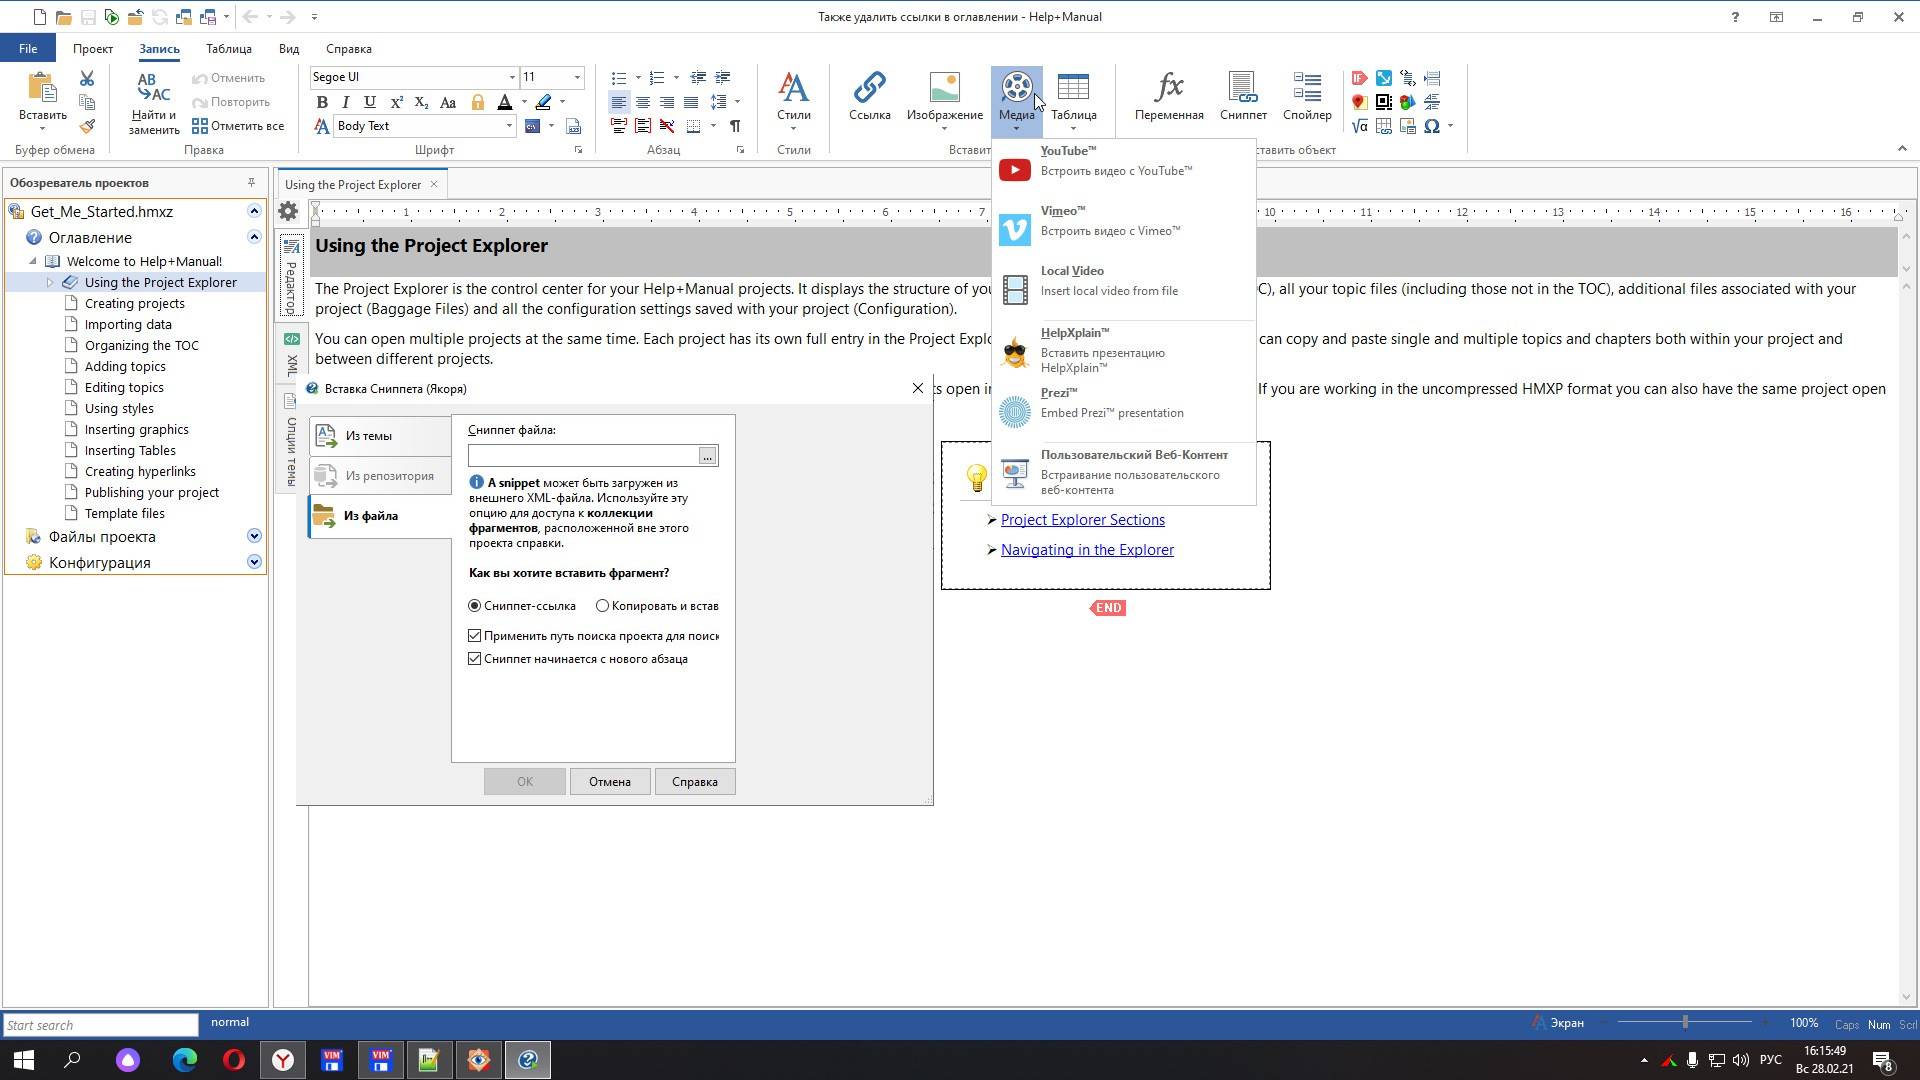Open the font name dropdown

coord(512,78)
